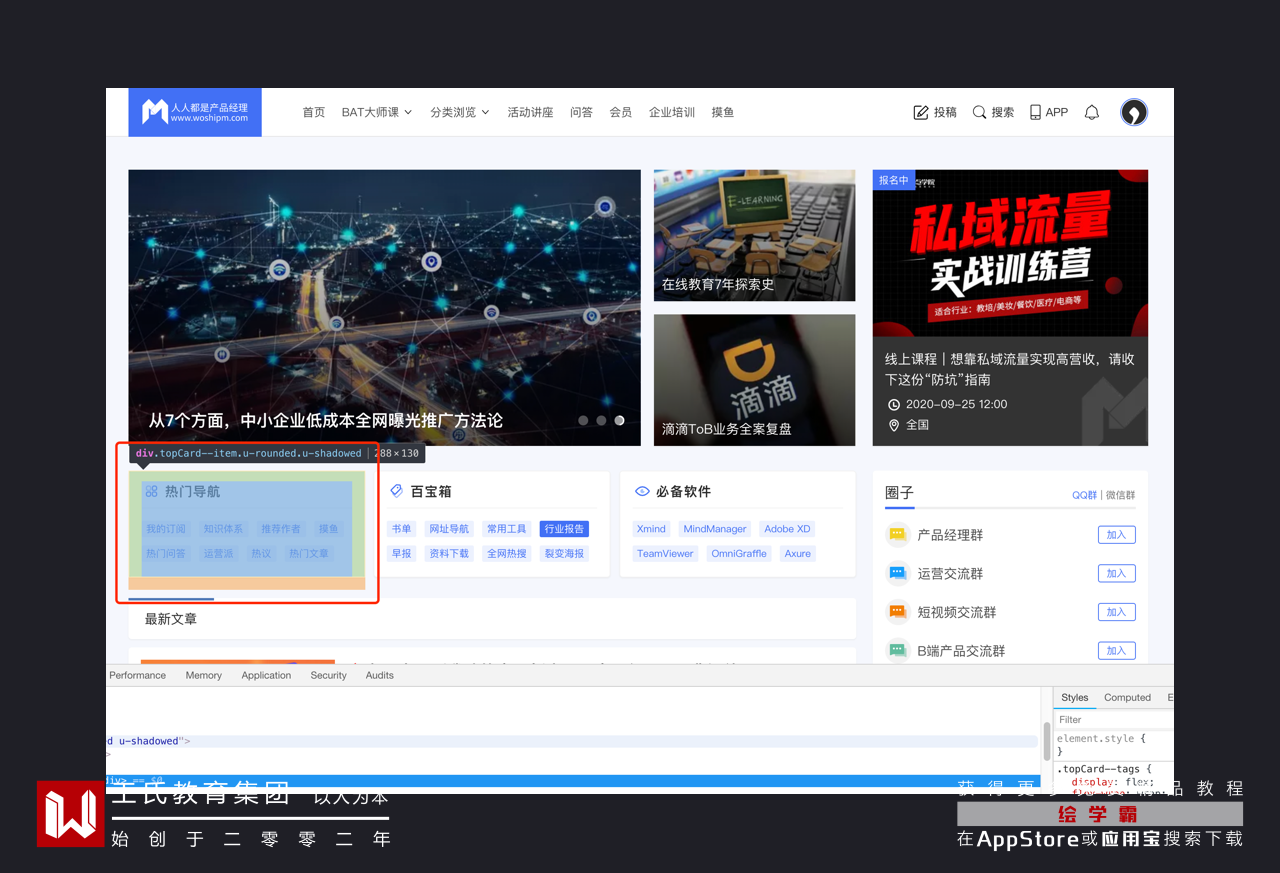The width and height of the screenshot is (1280, 873).
Task: Open notifications bell icon
Action: point(1092,112)
